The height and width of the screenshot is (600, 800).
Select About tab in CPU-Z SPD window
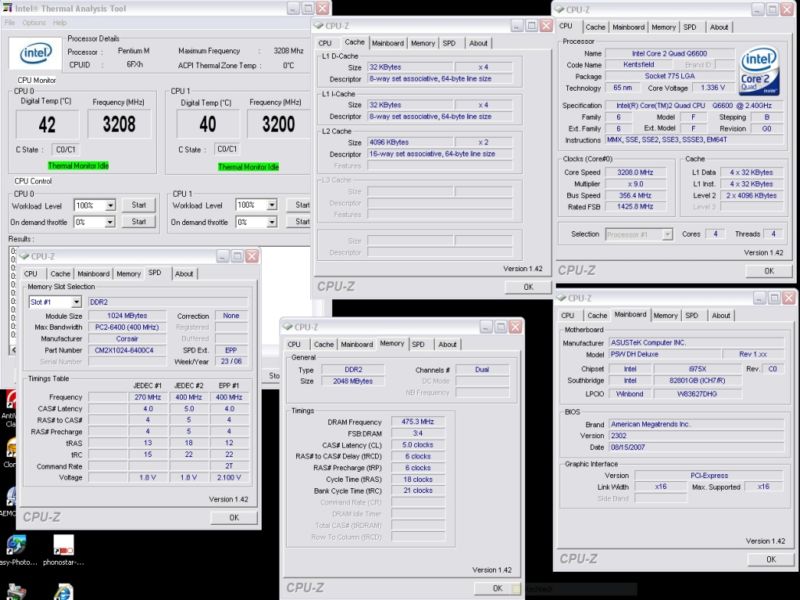[x=184, y=274]
